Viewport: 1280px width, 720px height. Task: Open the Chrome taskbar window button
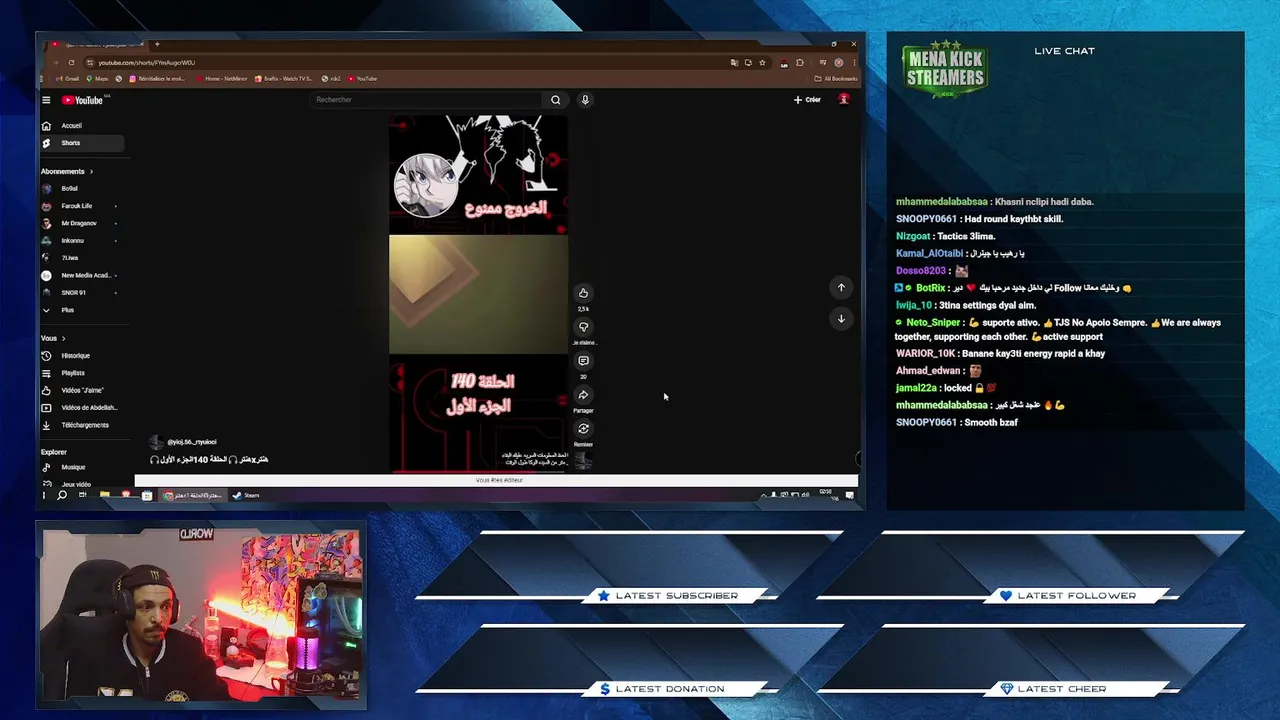[x=195, y=495]
